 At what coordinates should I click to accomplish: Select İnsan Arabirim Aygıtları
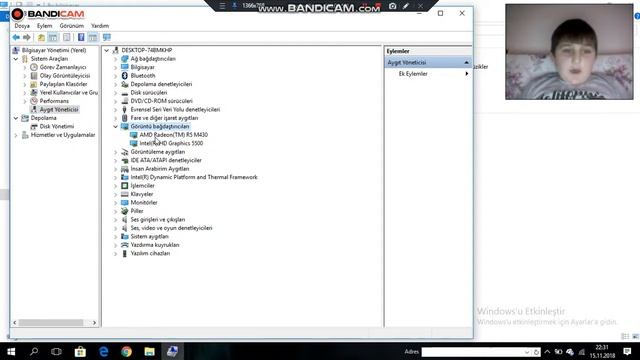coord(160,169)
